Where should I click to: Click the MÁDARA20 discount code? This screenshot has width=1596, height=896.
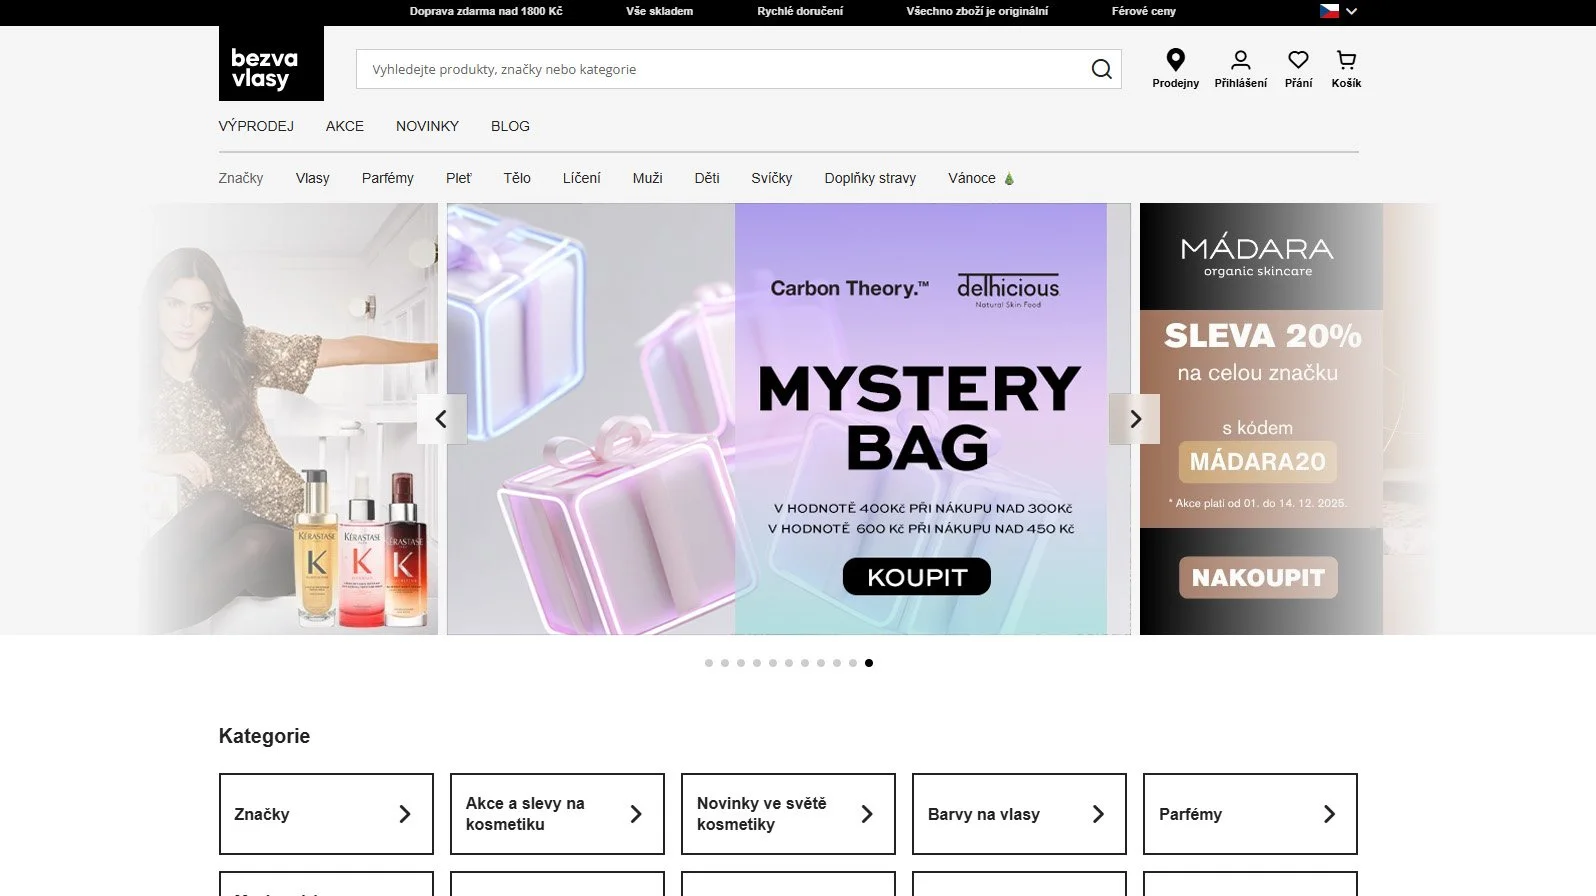click(1257, 462)
